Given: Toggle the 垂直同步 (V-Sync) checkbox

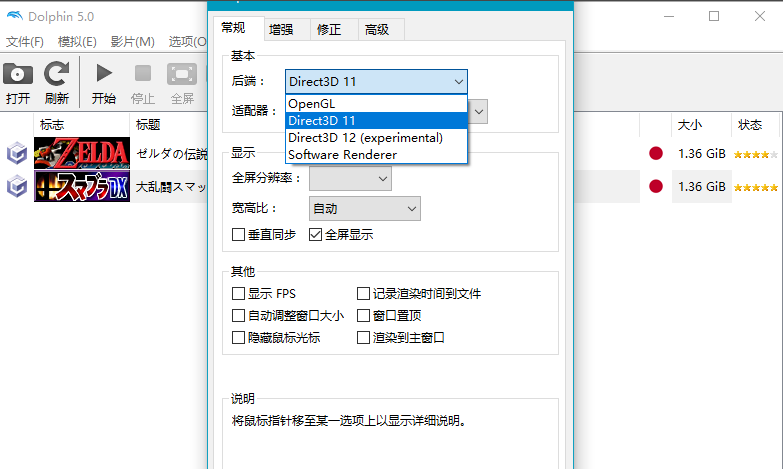Looking at the screenshot, I should 238,234.
